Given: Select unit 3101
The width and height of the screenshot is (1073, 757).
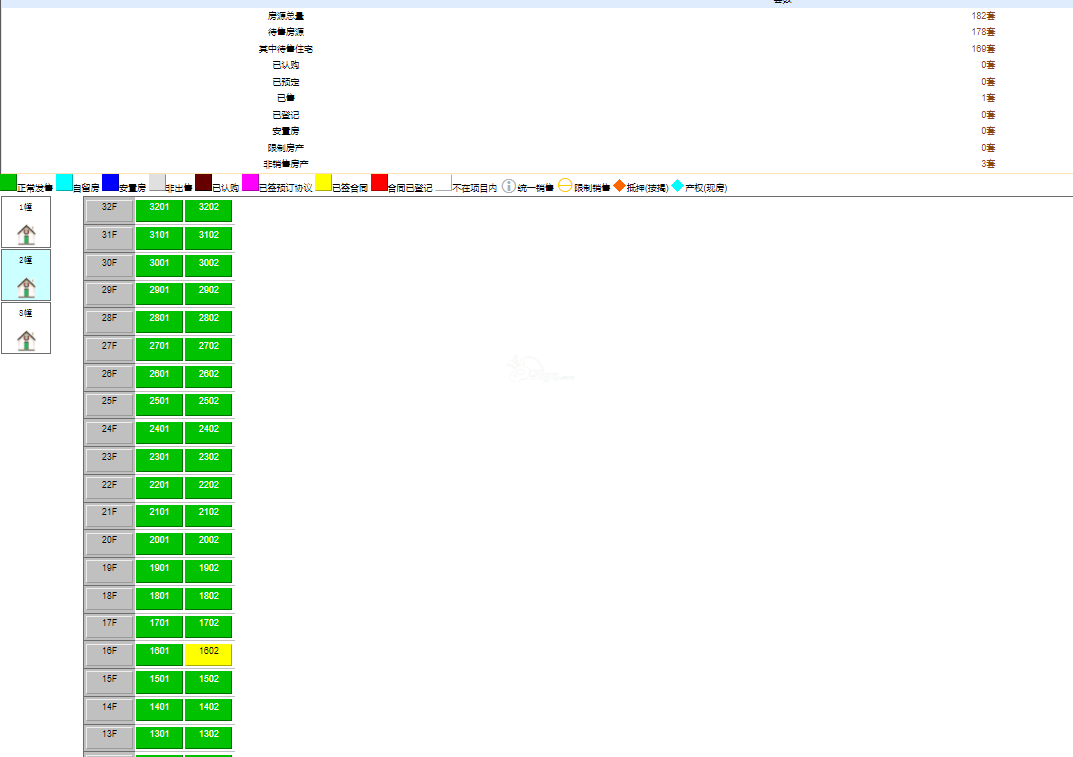Looking at the screenshot, I should coord(159,238).
